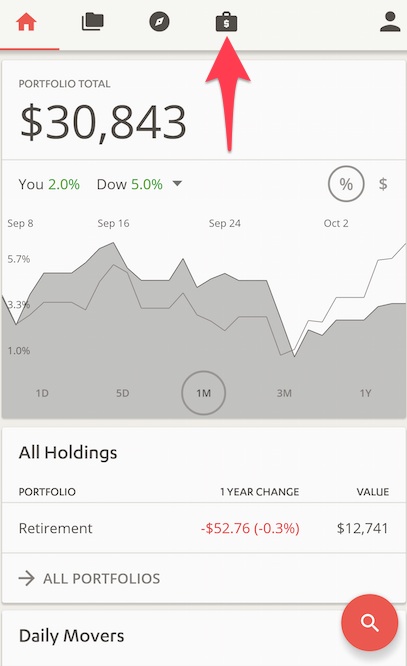Open the user profile icon
This screenshot has width=407, height=666.
pos(390,22)
